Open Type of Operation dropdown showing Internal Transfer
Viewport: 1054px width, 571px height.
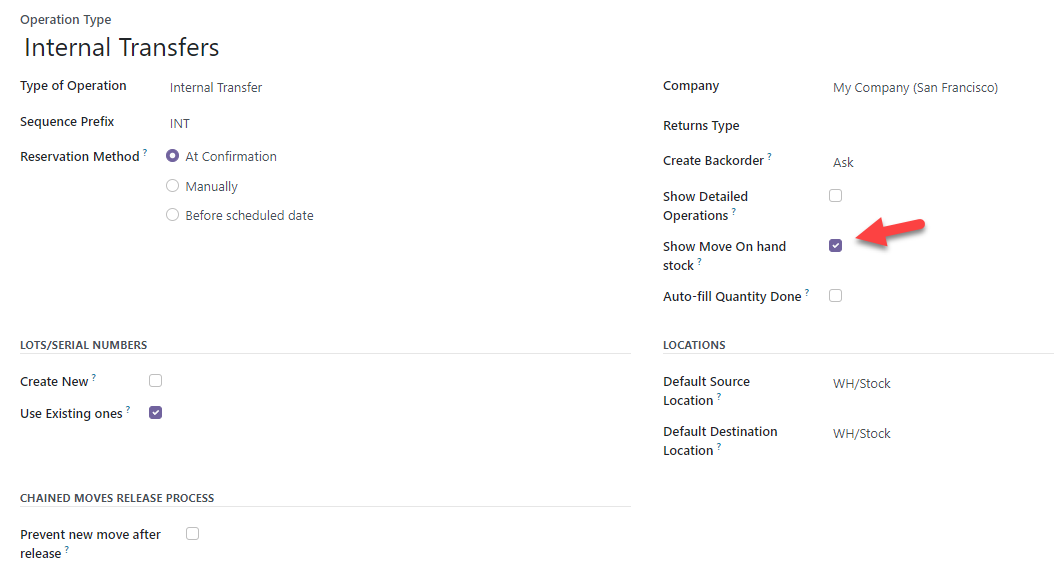pyautogui.click(x=399, y=87)
